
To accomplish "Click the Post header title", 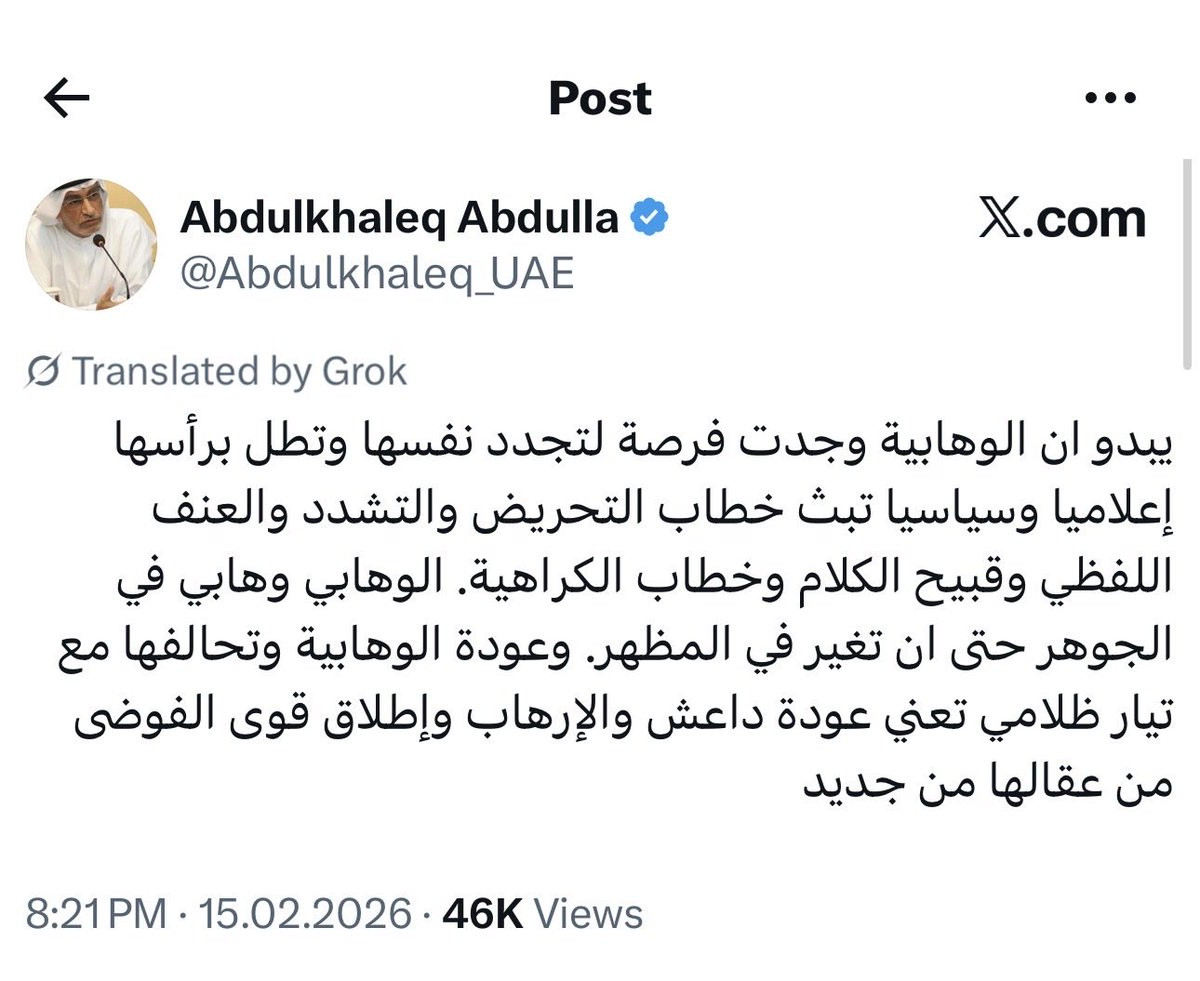I will [600, 98].
